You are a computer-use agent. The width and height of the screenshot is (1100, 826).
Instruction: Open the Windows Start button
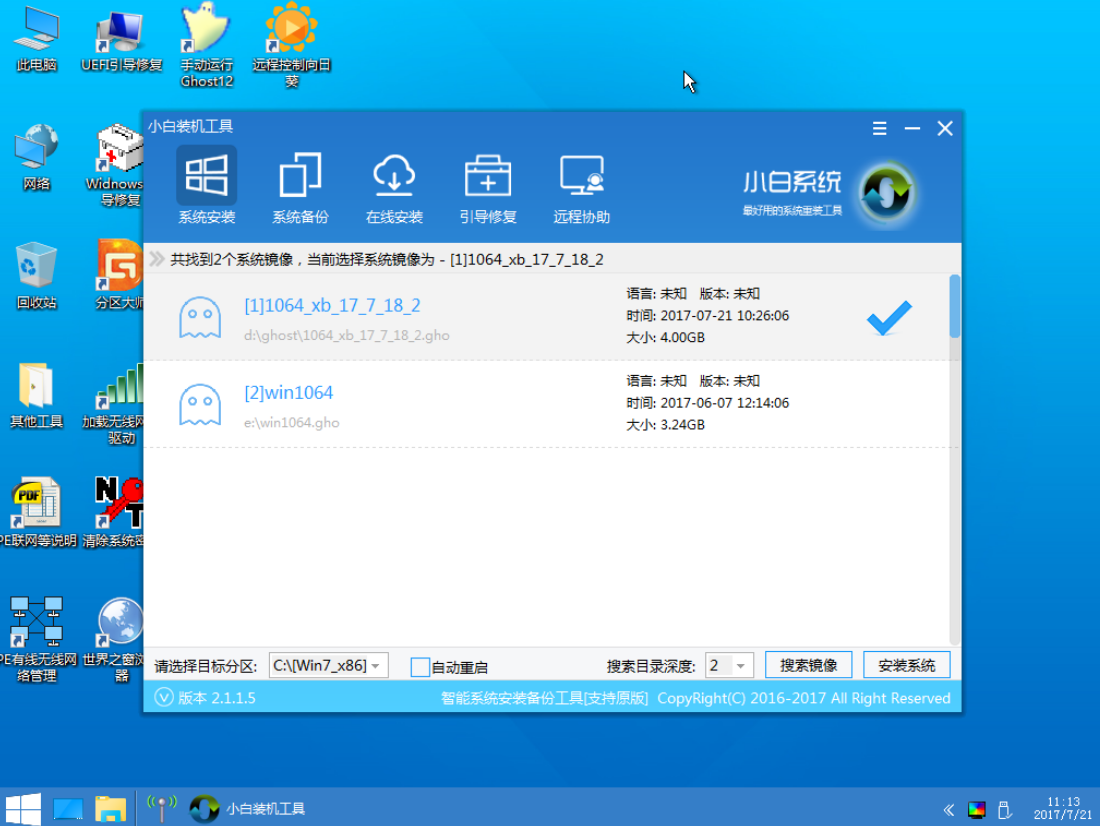22,808
